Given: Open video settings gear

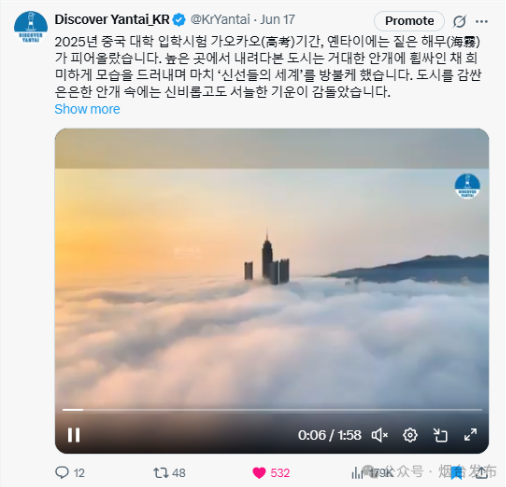Looking at the screenshot, I should coord(410,435).
